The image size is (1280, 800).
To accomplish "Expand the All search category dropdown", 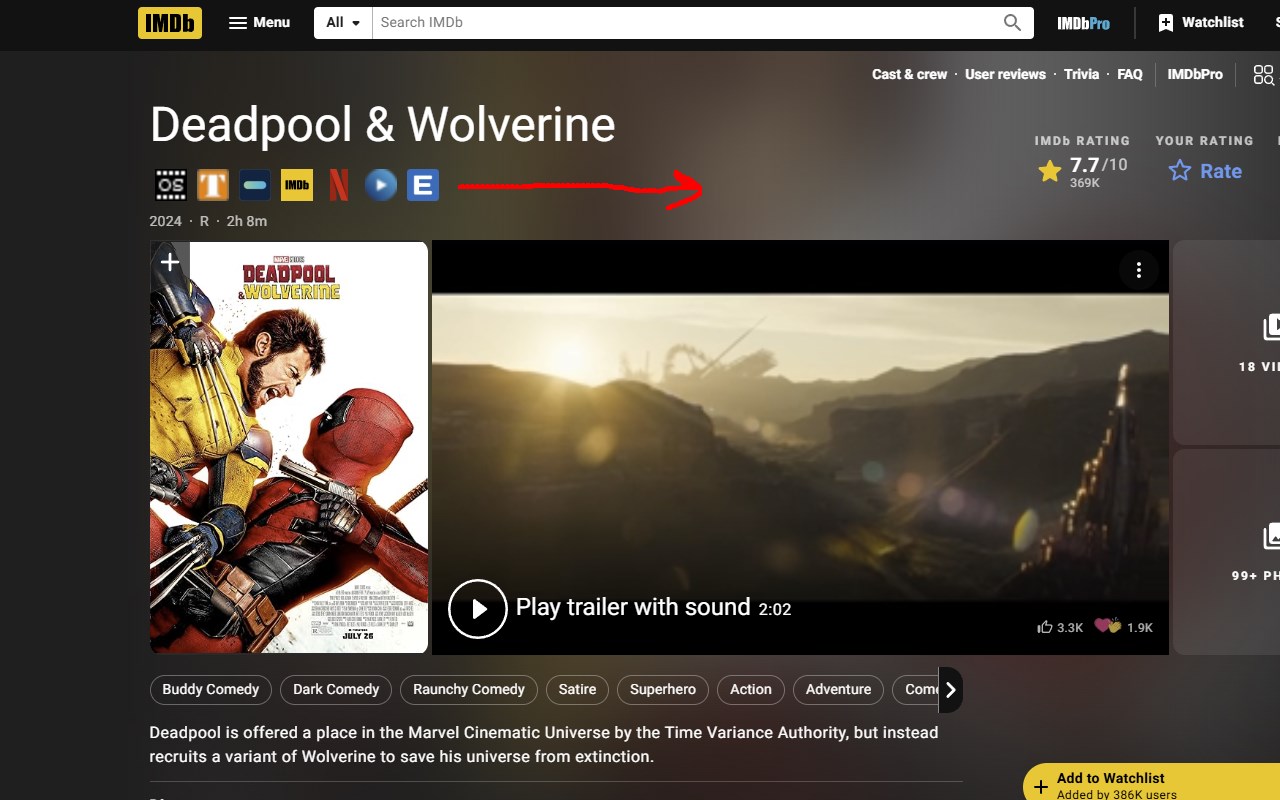I will (343, 22).
